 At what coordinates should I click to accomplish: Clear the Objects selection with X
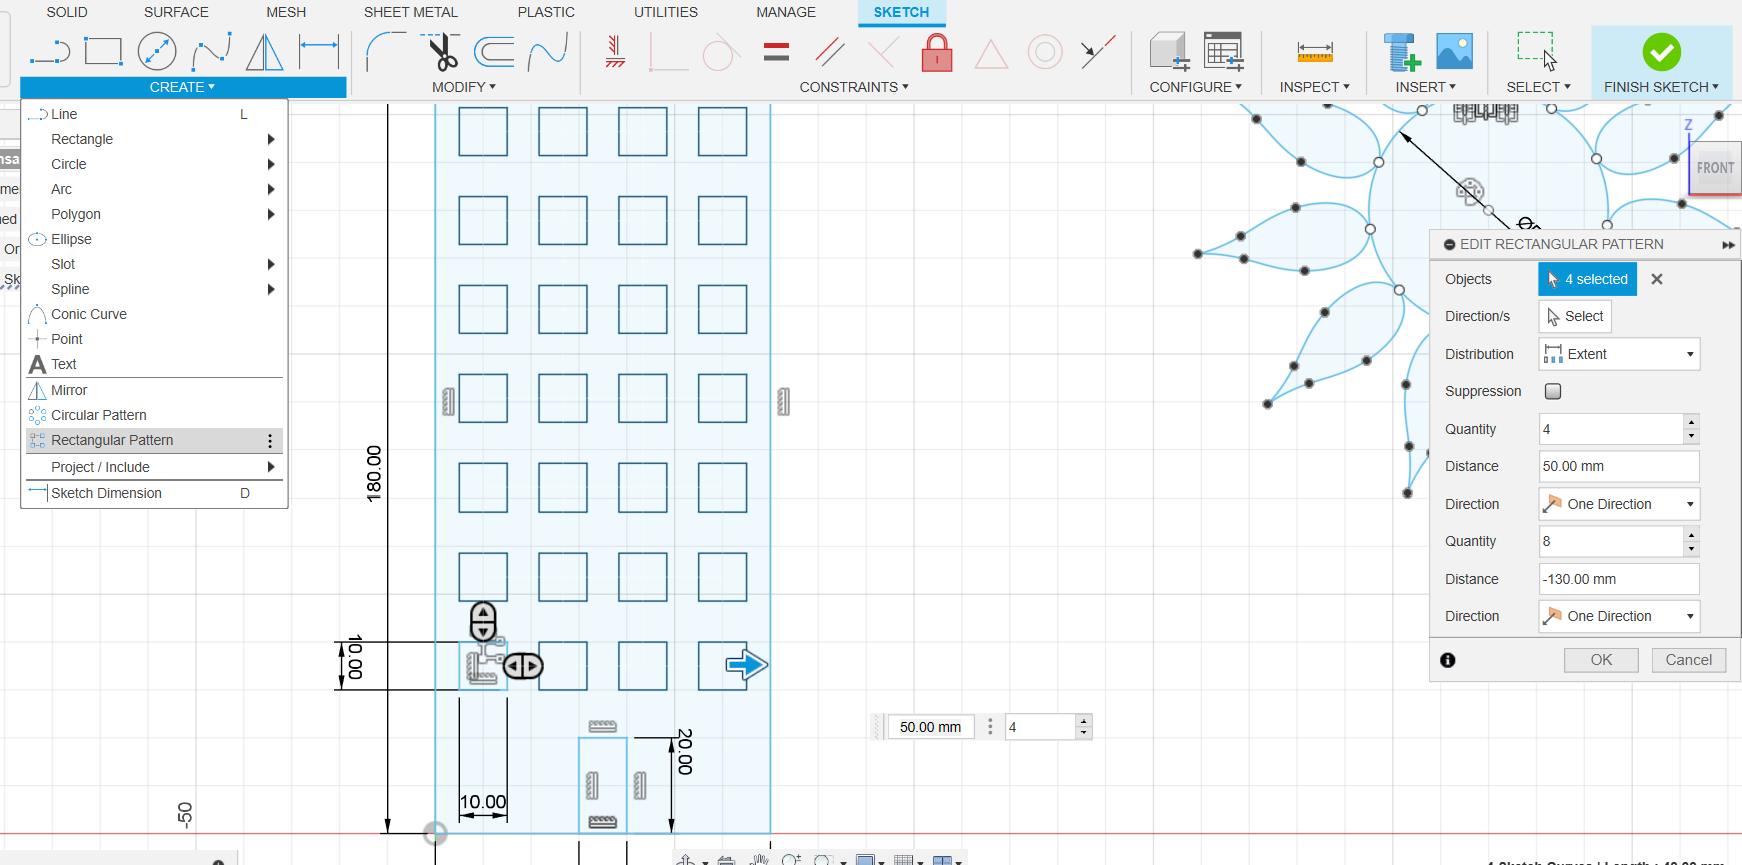pyautogui.click(x=1657, y=279)
